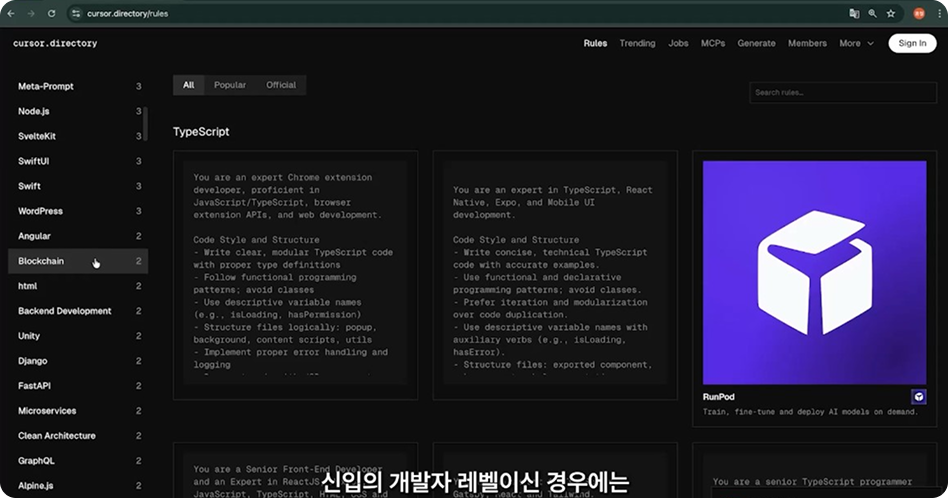The width and height of the screenshot is (948, 498).
Task: Open the Chrome profile avatar
Action: pos(918,13)
